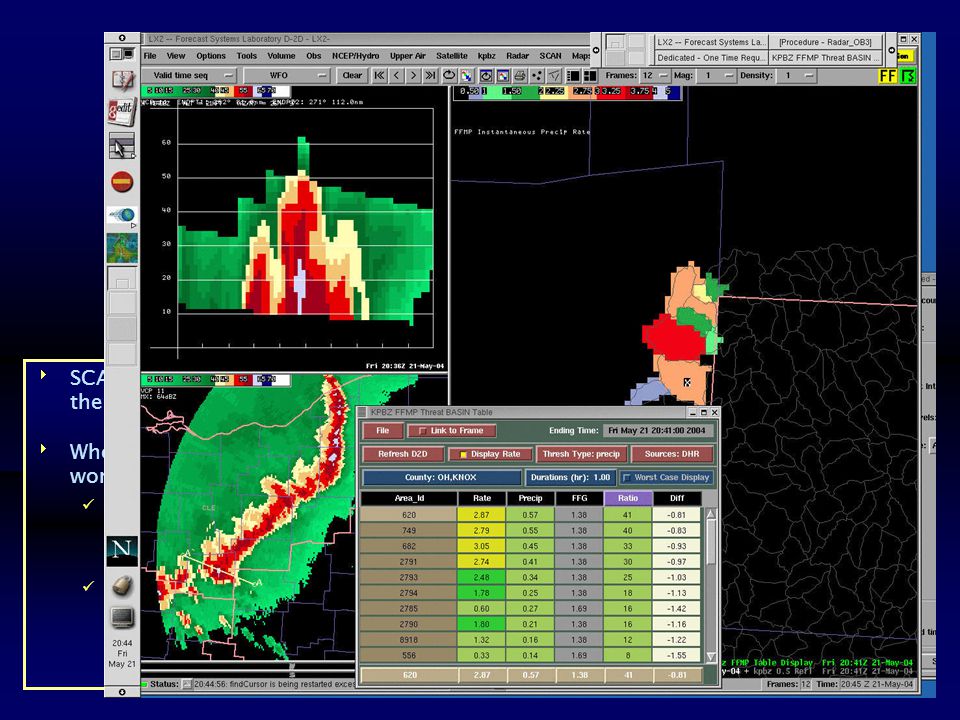This screenshot has height=720, width=960.
Task: Sort by Diff column header
Action: (677, 498)
